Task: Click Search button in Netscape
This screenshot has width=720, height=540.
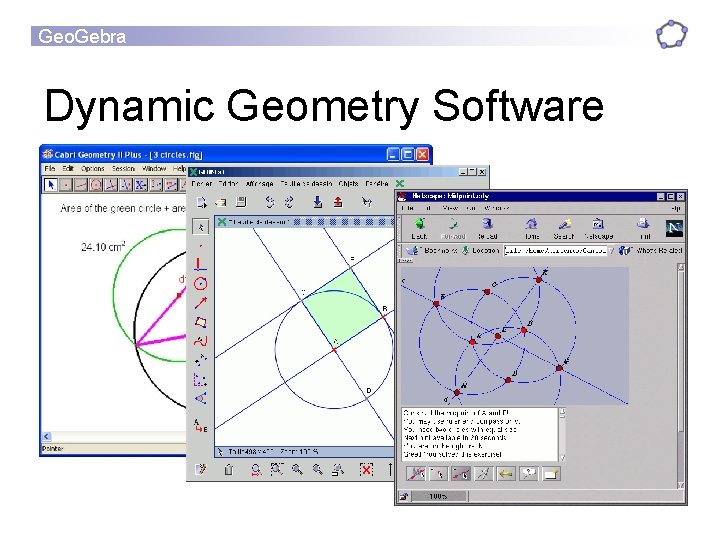Action: pos(564,228)
